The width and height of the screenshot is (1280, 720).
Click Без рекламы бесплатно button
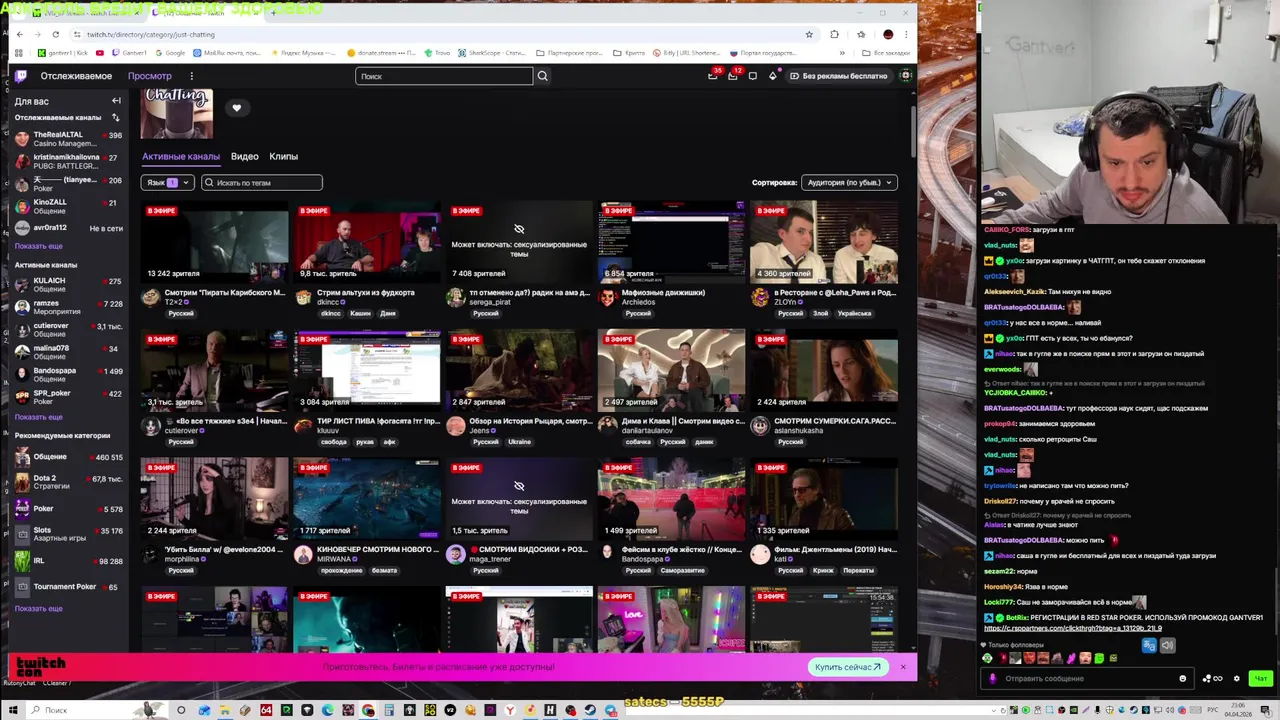(x=838, y=76)
